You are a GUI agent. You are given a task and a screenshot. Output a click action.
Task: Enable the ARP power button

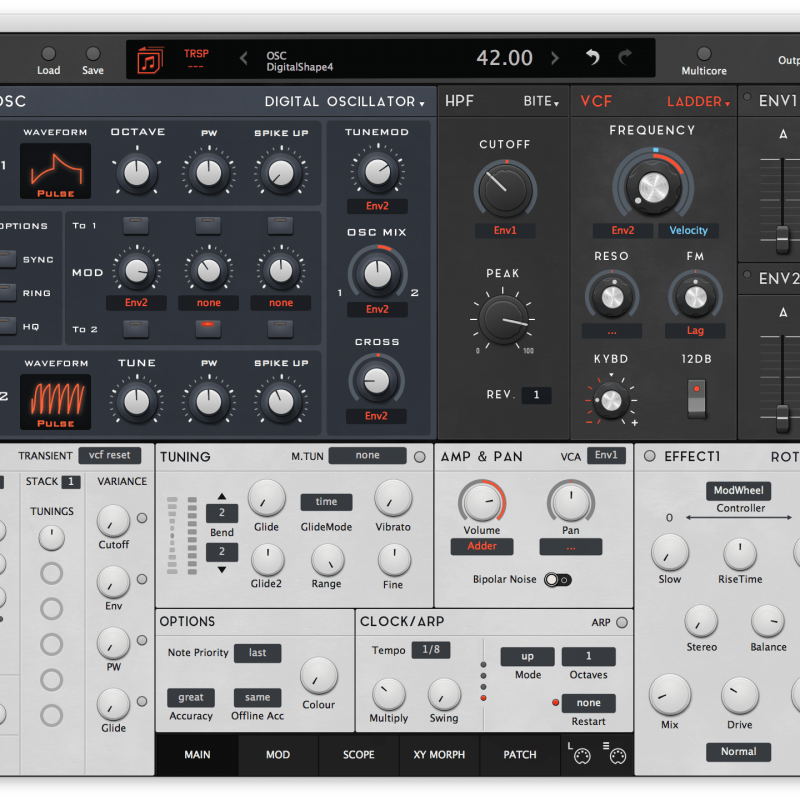click(x=622, y=623)
